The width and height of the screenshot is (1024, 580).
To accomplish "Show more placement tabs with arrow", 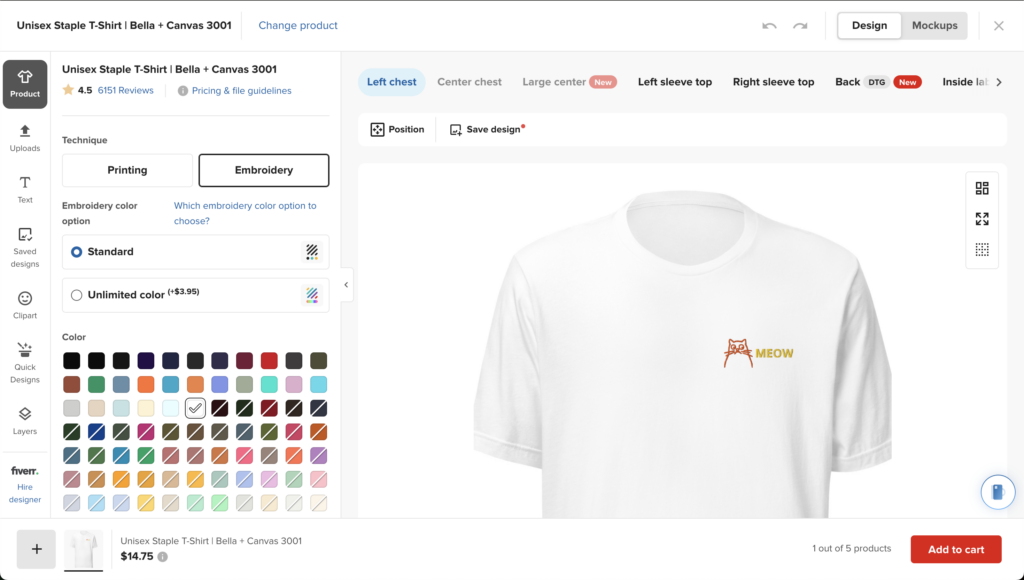I will click(x=999, y=82).
